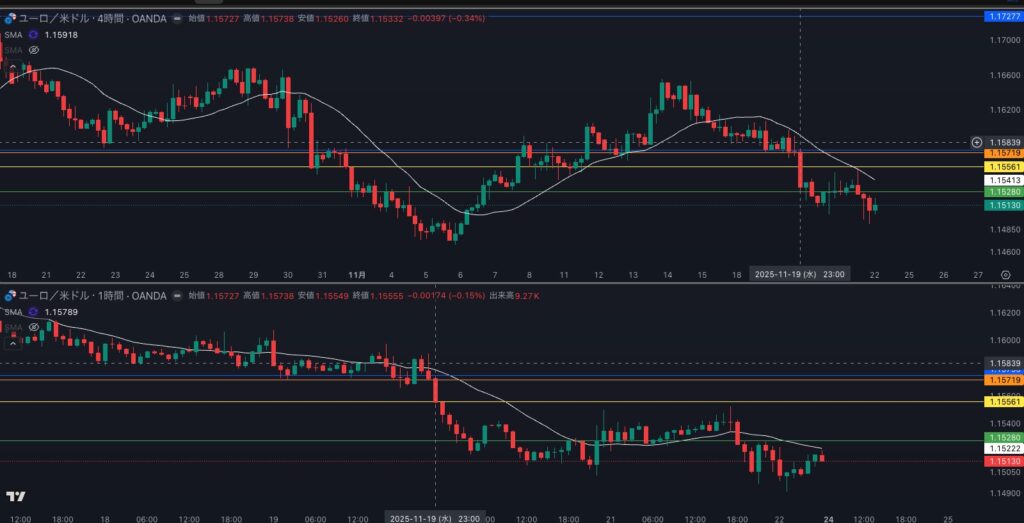Click the plus button beside the 1.15839 price label
The image size is (1024, 523).
coord(976,143)
